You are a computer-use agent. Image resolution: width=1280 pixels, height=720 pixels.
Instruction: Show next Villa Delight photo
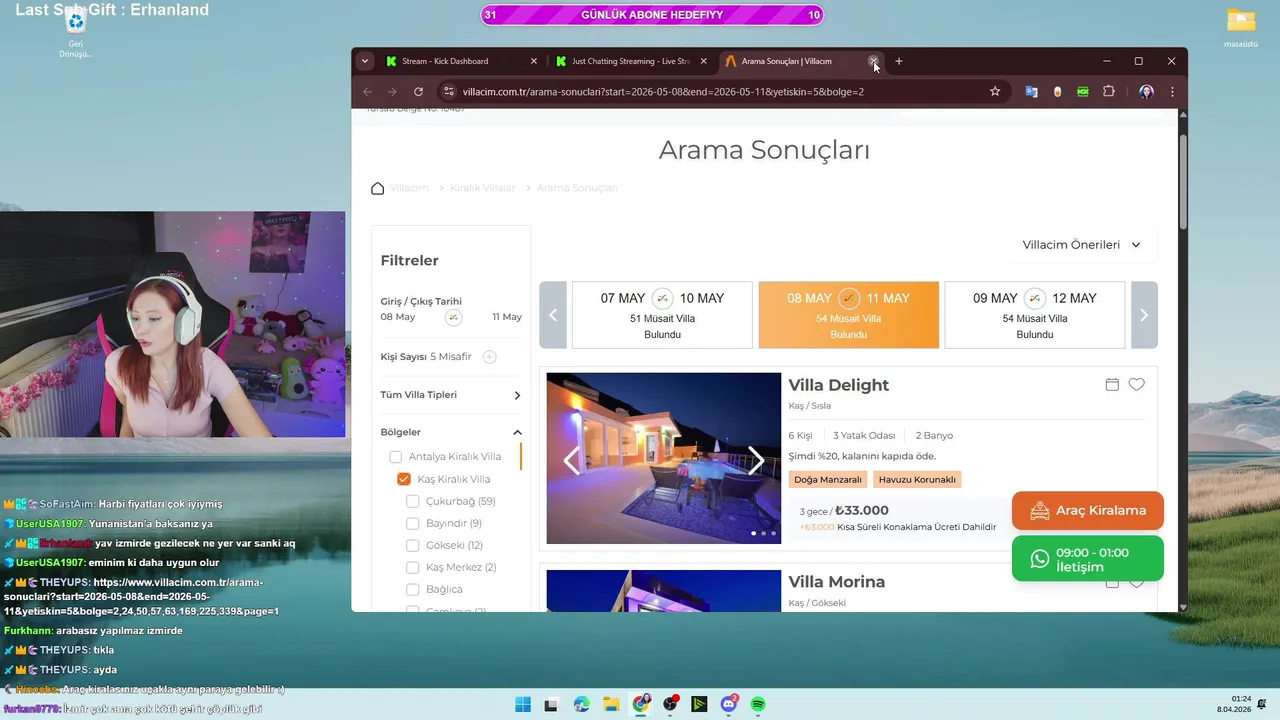756,460
